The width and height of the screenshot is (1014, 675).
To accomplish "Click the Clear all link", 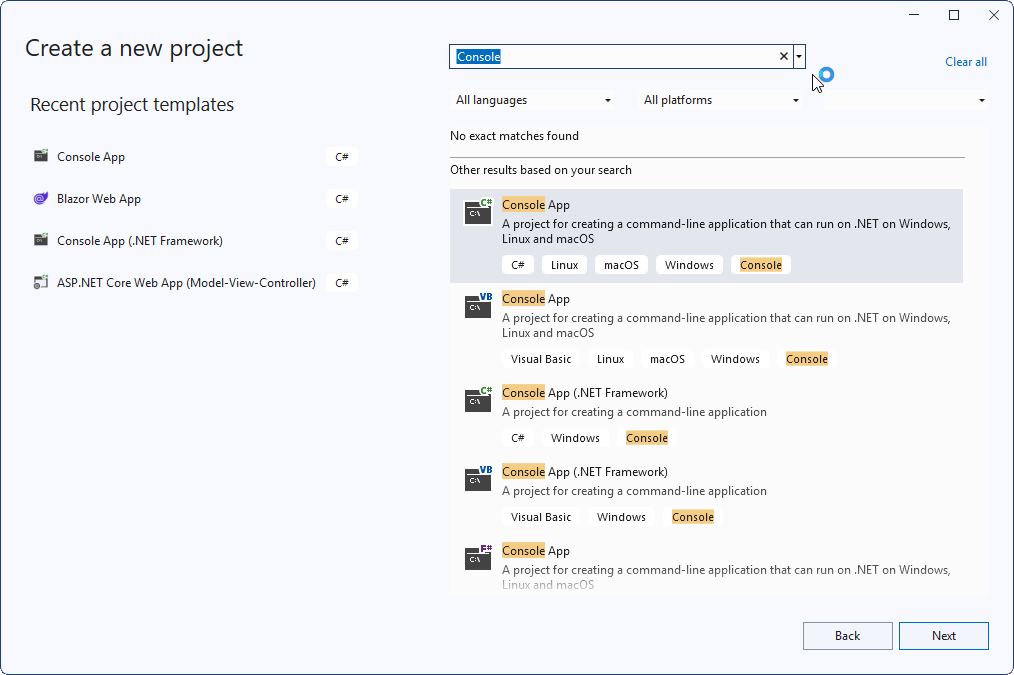I will (965, 61).
